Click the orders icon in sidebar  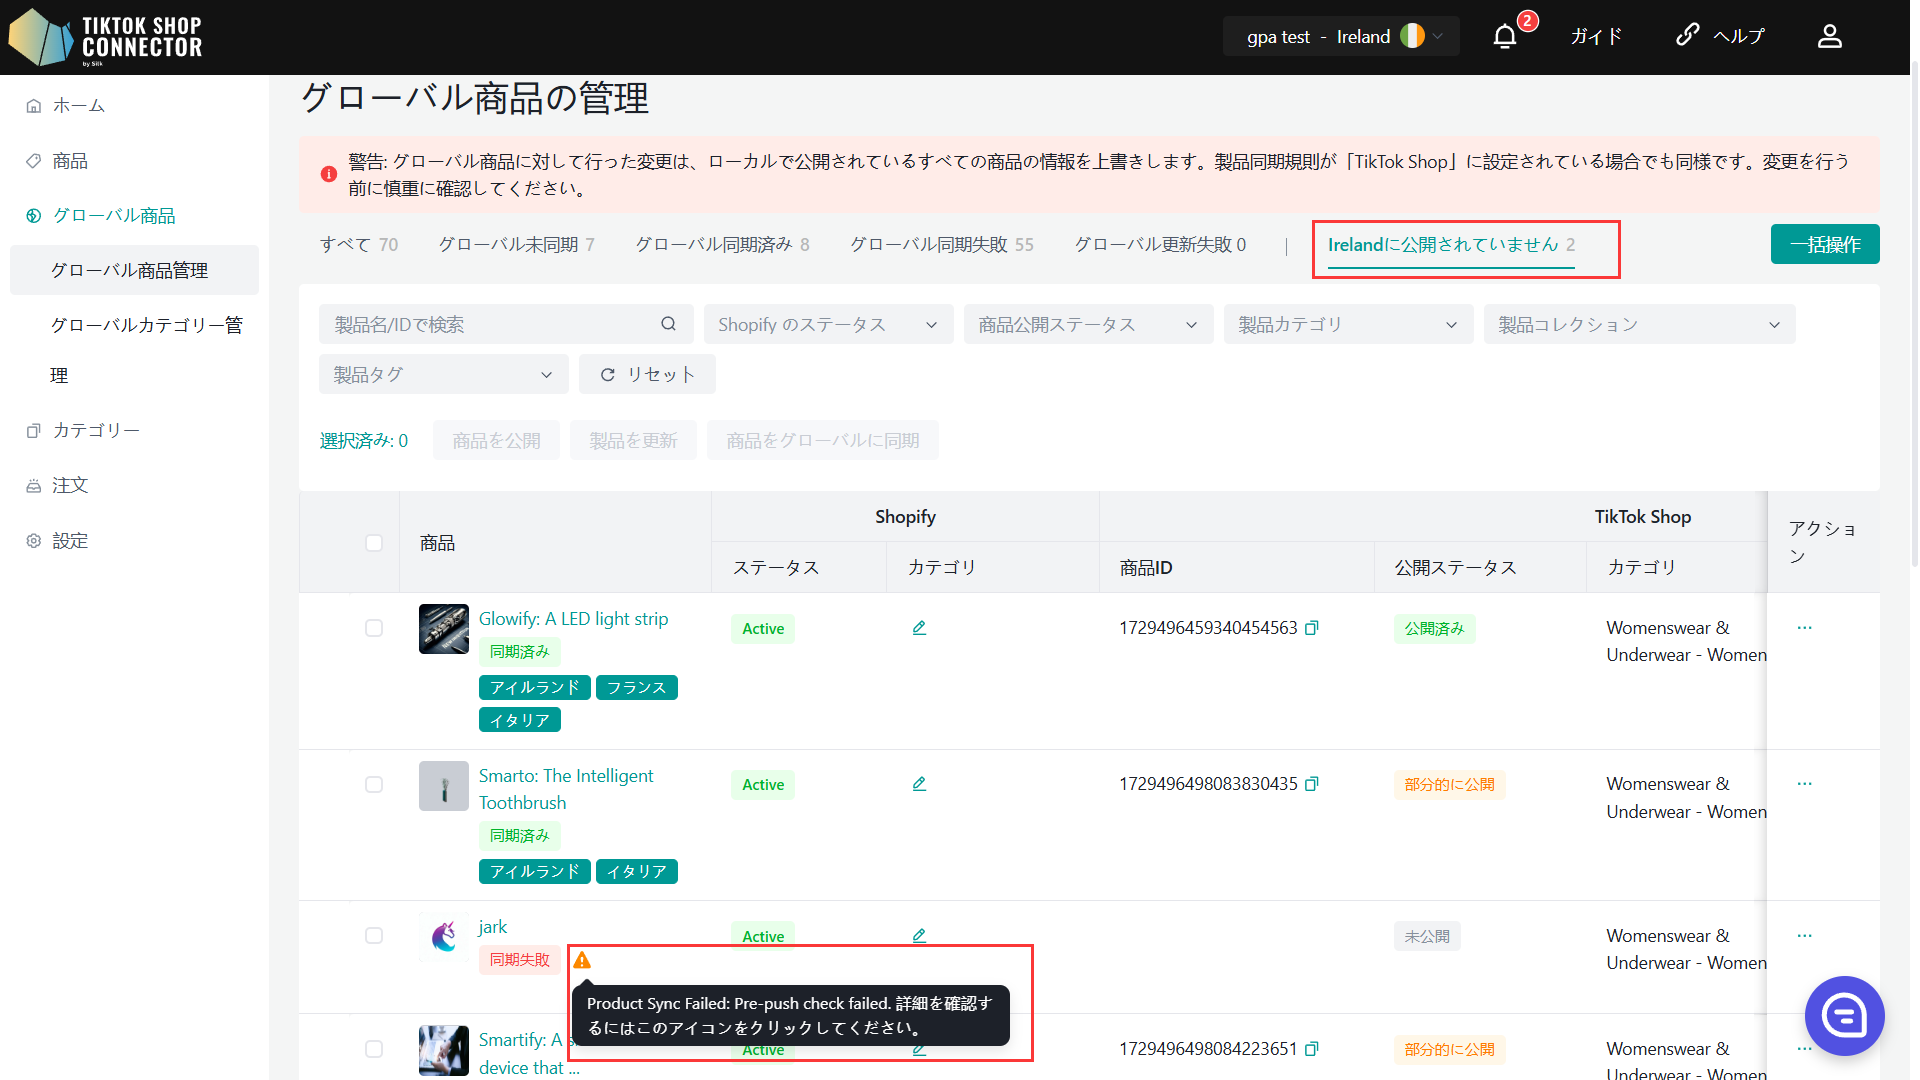(x=34, y=486)
